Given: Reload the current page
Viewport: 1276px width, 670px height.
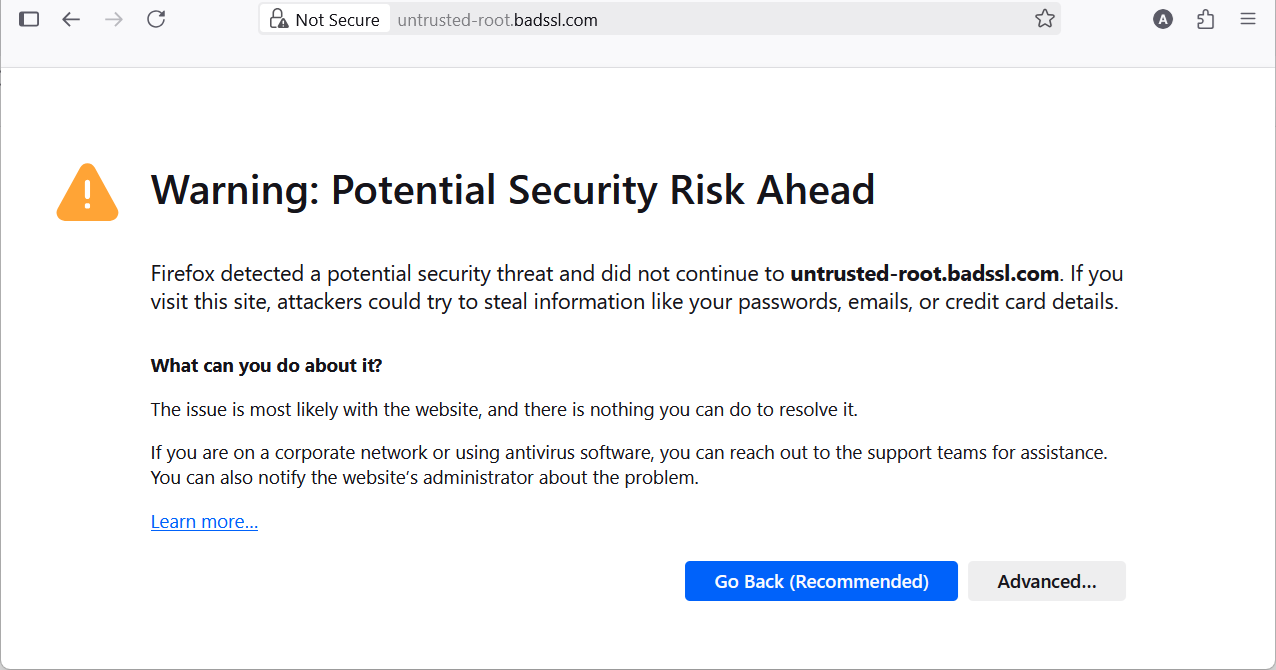Looking at the screenshot, I should coord(156,19).
